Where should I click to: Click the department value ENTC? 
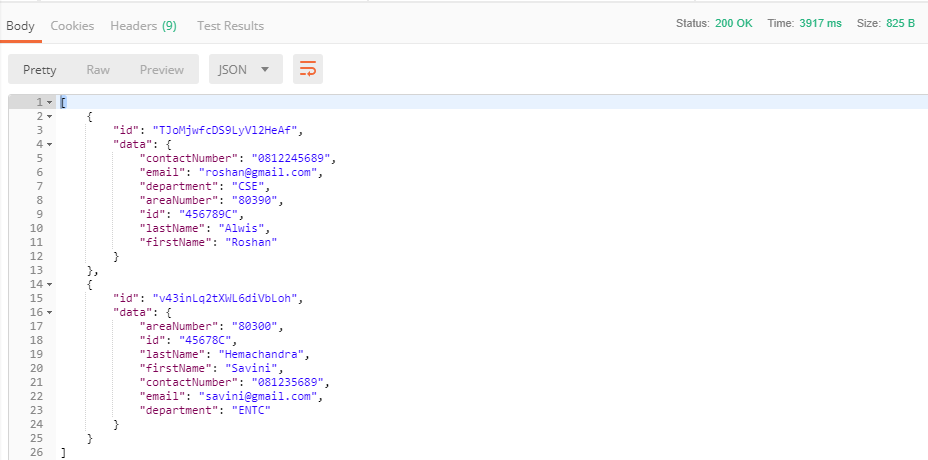click(x=251, y=410)
